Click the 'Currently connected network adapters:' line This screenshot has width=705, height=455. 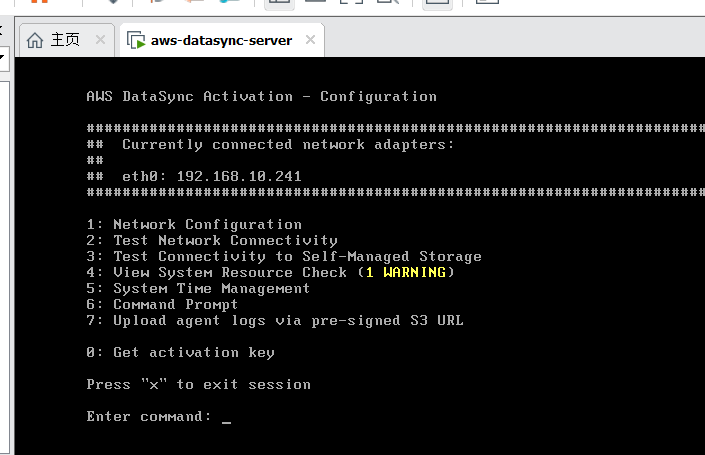coord(288,145)
